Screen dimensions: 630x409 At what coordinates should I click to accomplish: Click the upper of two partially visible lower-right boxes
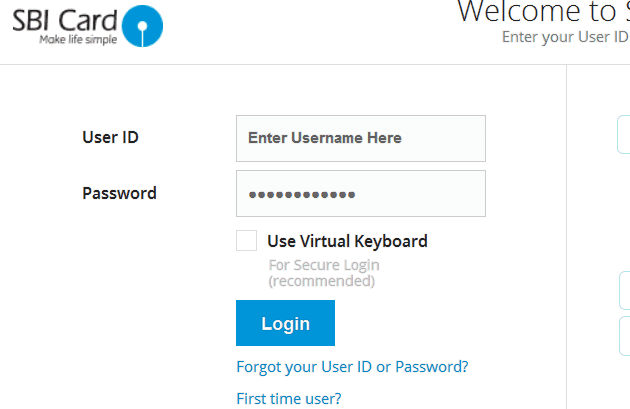625,290
